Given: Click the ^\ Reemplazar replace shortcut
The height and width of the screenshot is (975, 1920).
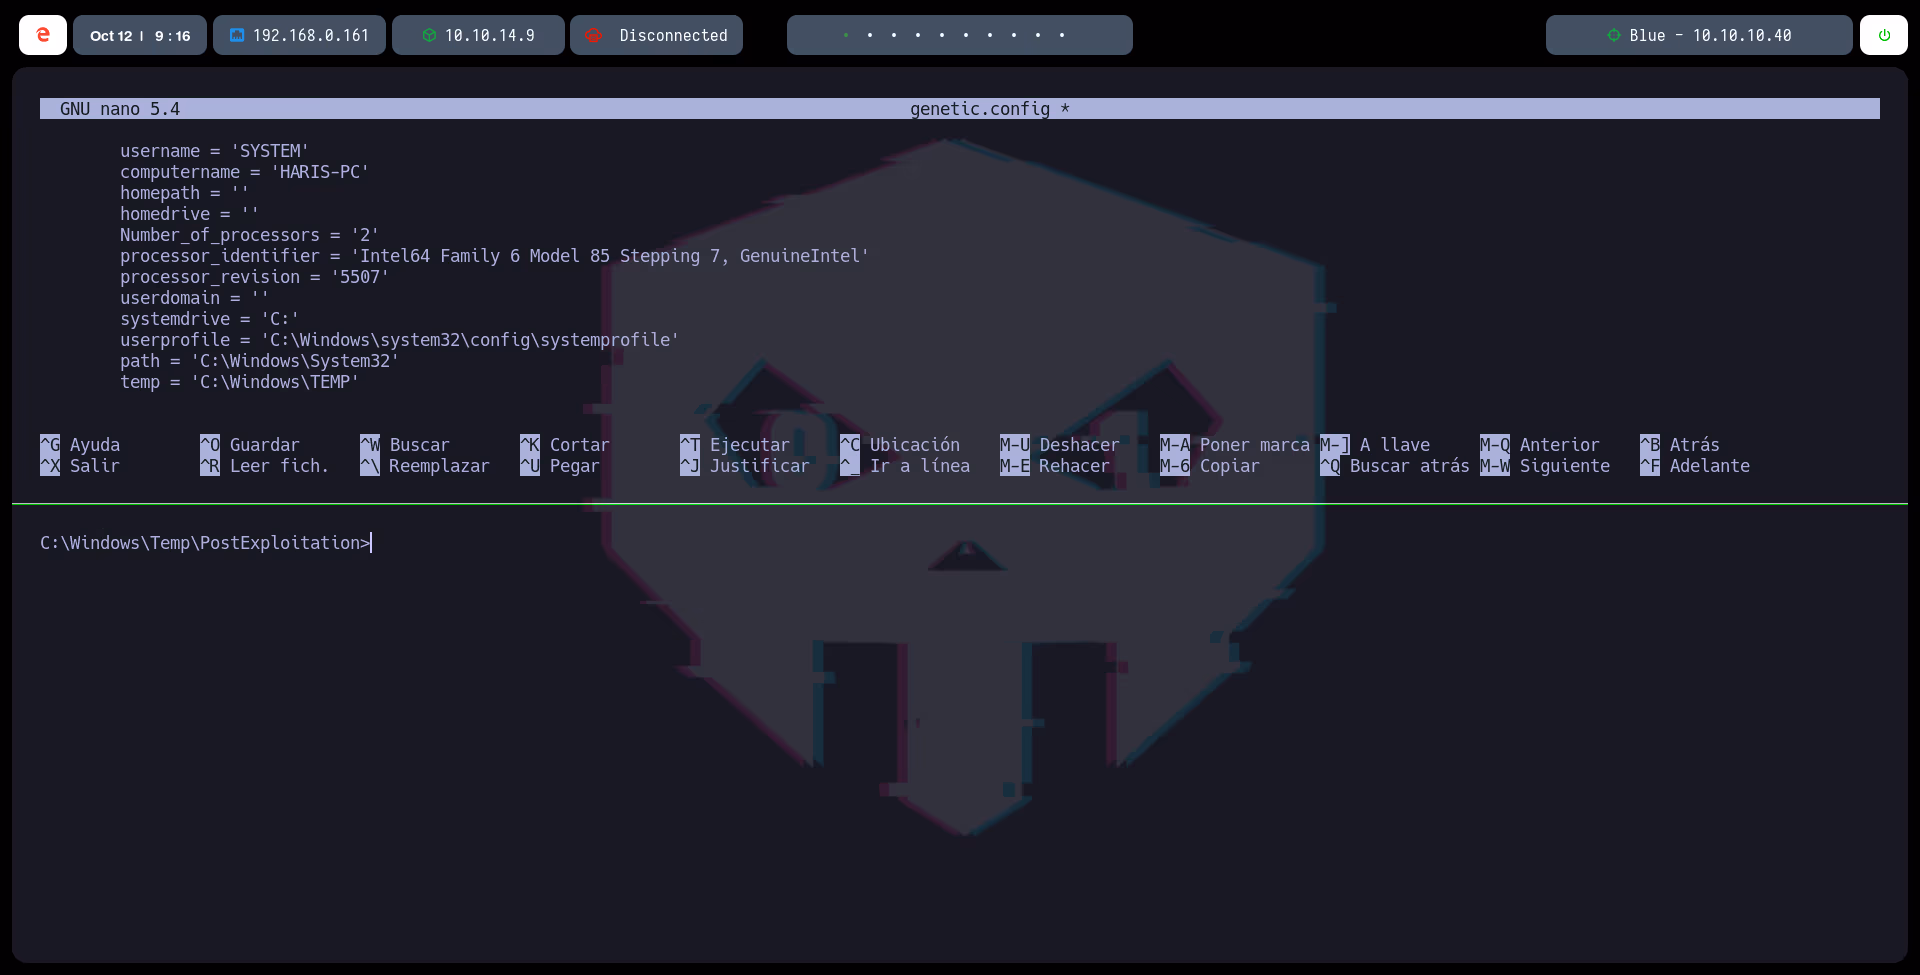Looking at the screenshot, I should coord(425,466).
